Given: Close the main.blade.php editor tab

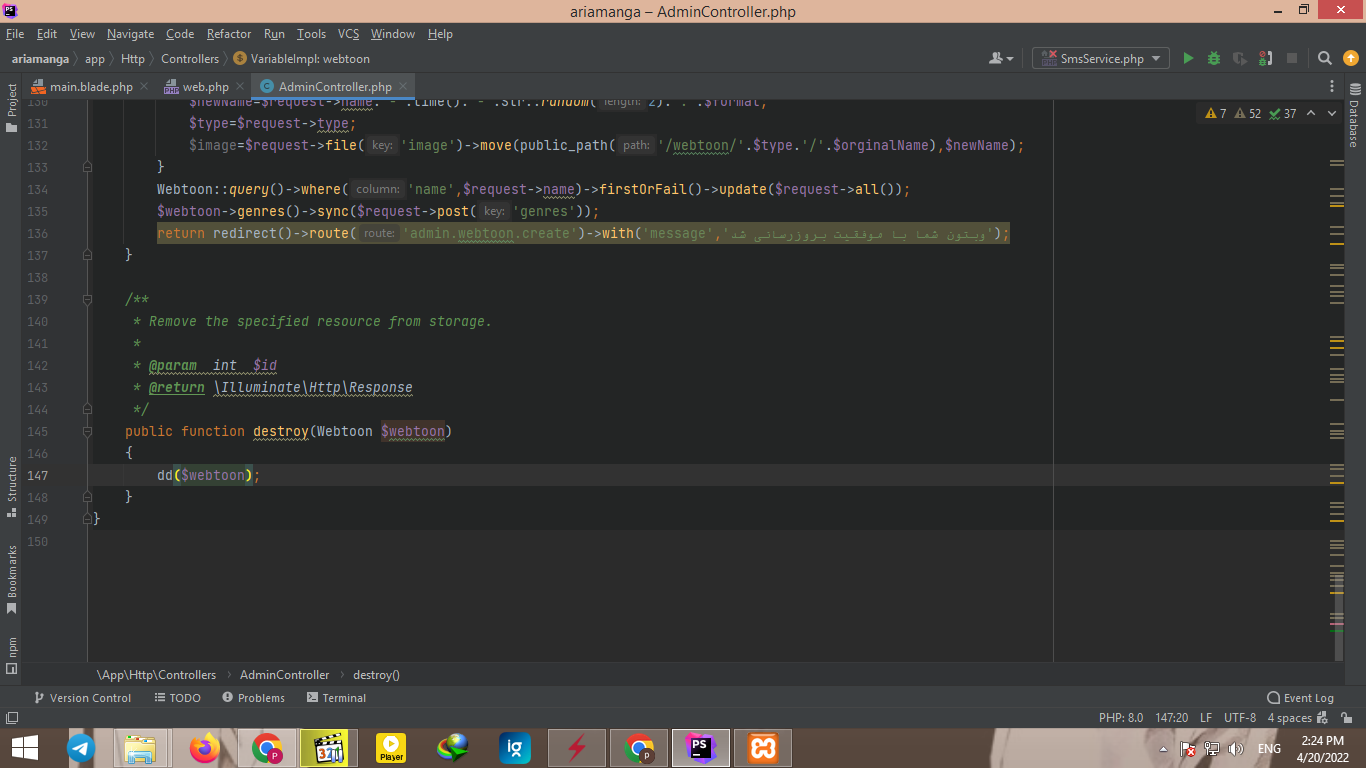Looking at the screenshot, I should click(144, 87).
